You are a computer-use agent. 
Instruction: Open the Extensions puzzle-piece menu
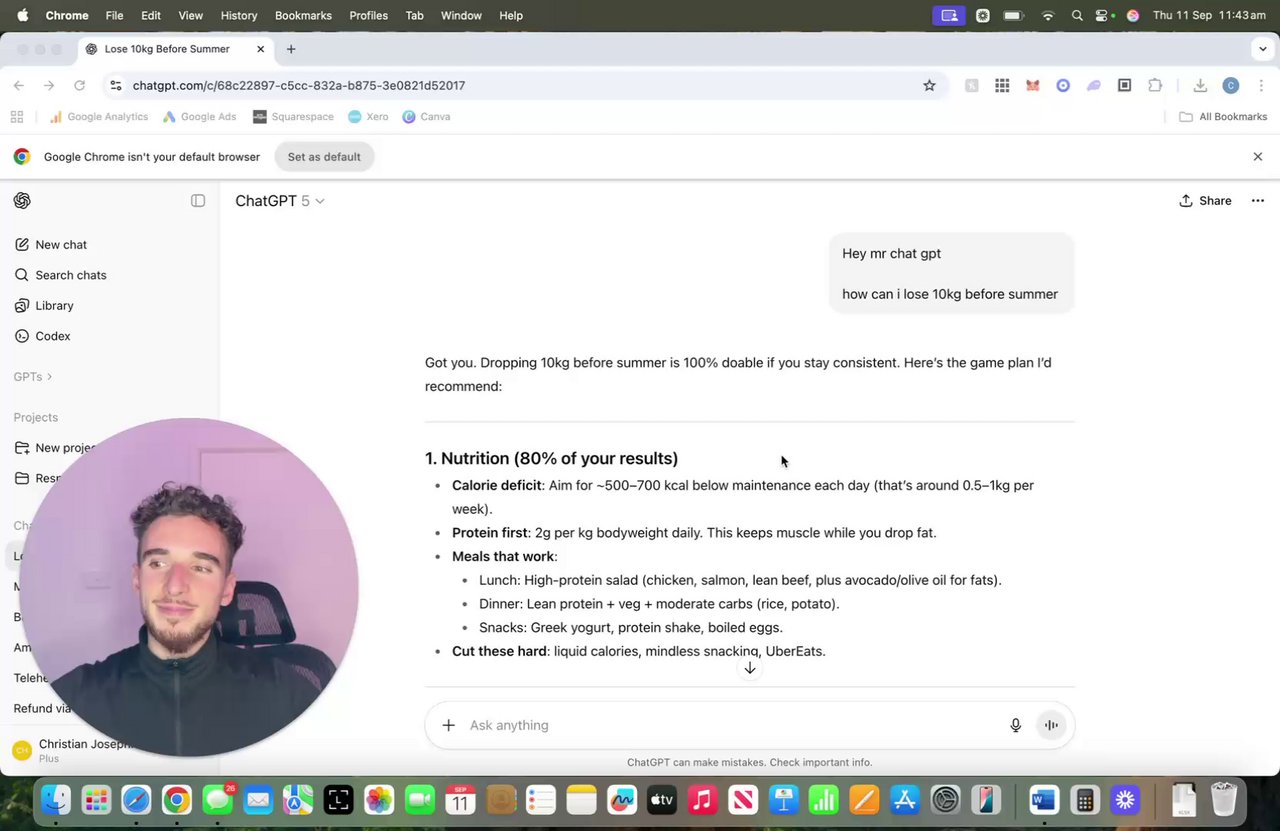[1155, 86]
